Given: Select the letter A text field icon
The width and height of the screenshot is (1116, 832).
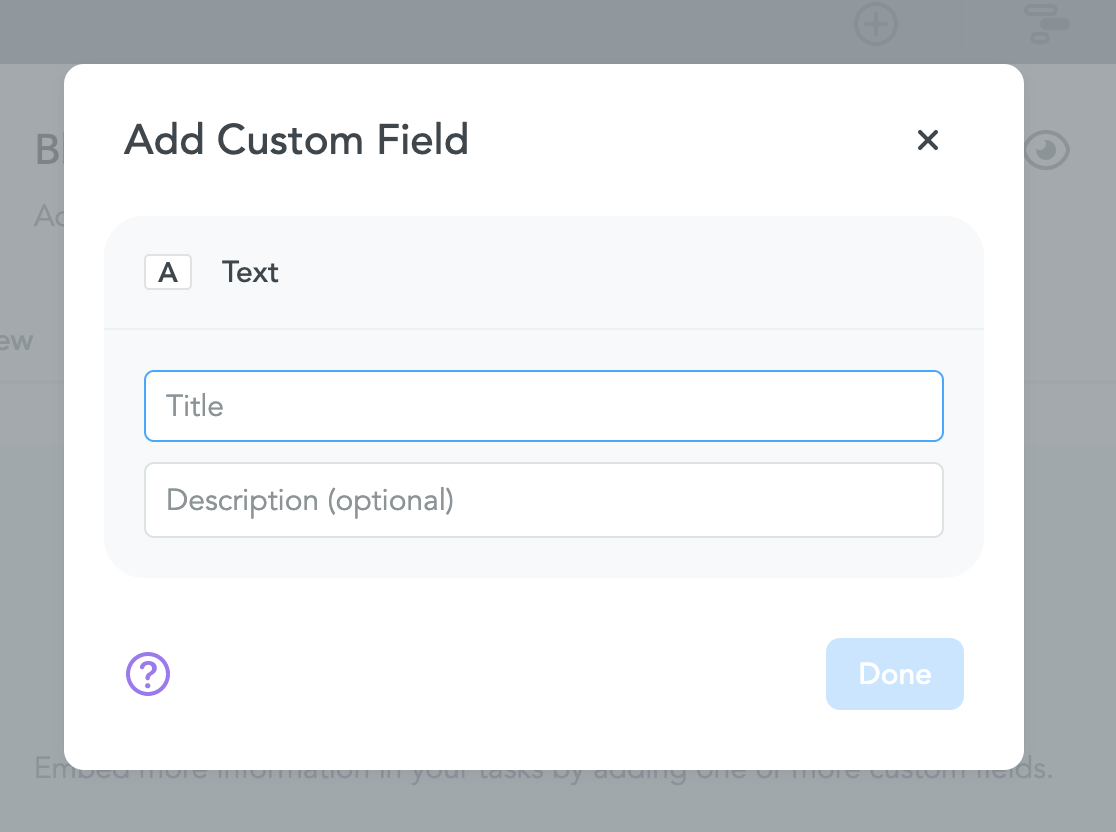Looking at the screenshot, I should pos(167,272).
